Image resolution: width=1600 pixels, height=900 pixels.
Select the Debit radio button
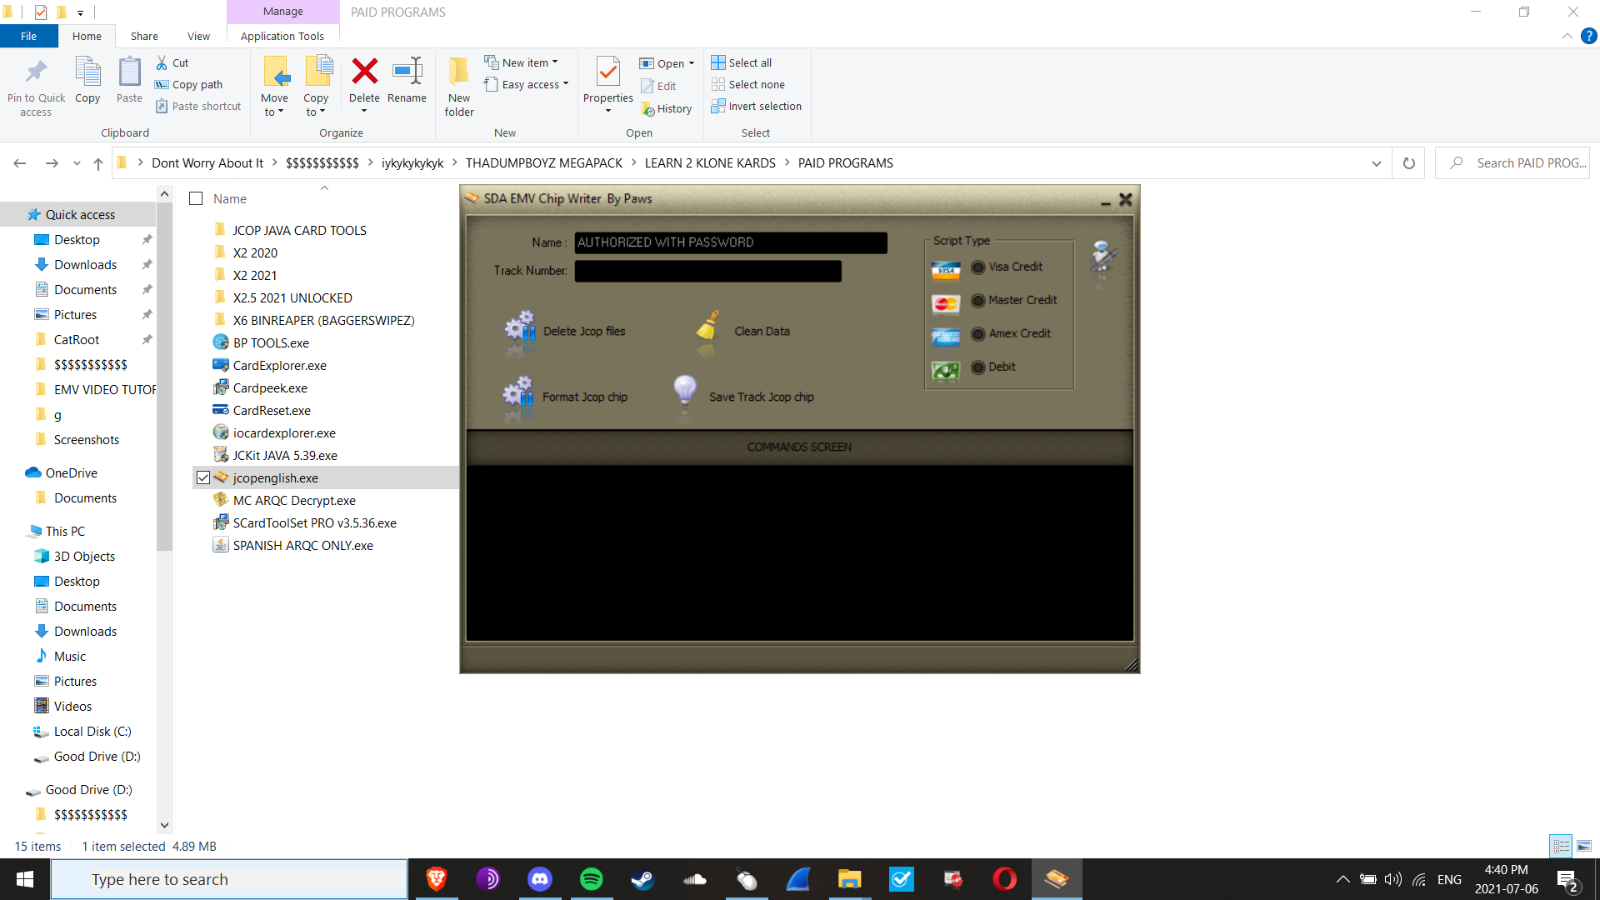[x=978, y=367]
